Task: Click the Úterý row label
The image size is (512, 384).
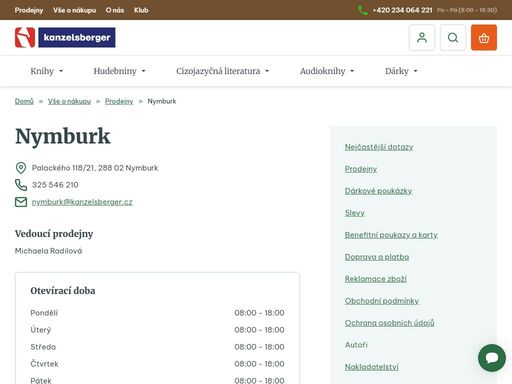Action: click(x=41, y=330)
